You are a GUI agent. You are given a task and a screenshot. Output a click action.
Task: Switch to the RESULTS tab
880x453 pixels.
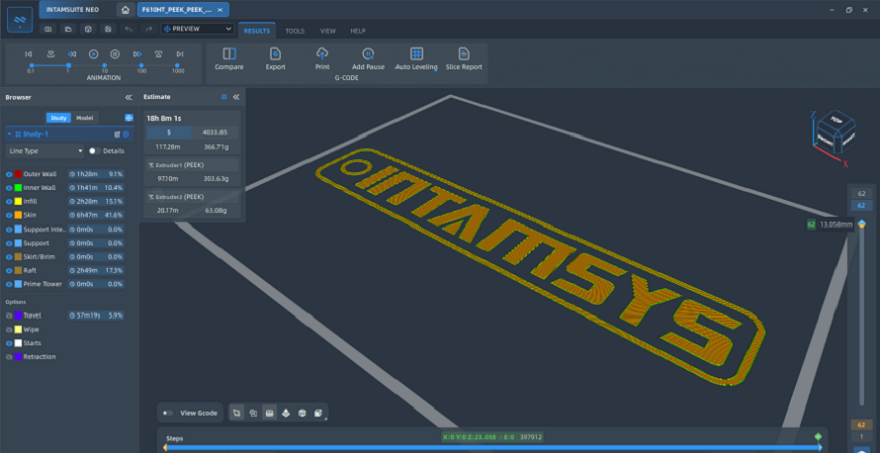(257, 31)
